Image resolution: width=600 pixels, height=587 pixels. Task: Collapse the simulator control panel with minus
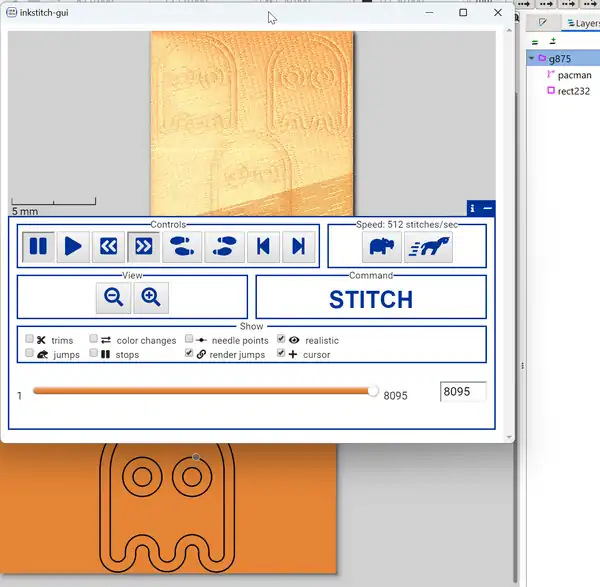coord(488,208)
